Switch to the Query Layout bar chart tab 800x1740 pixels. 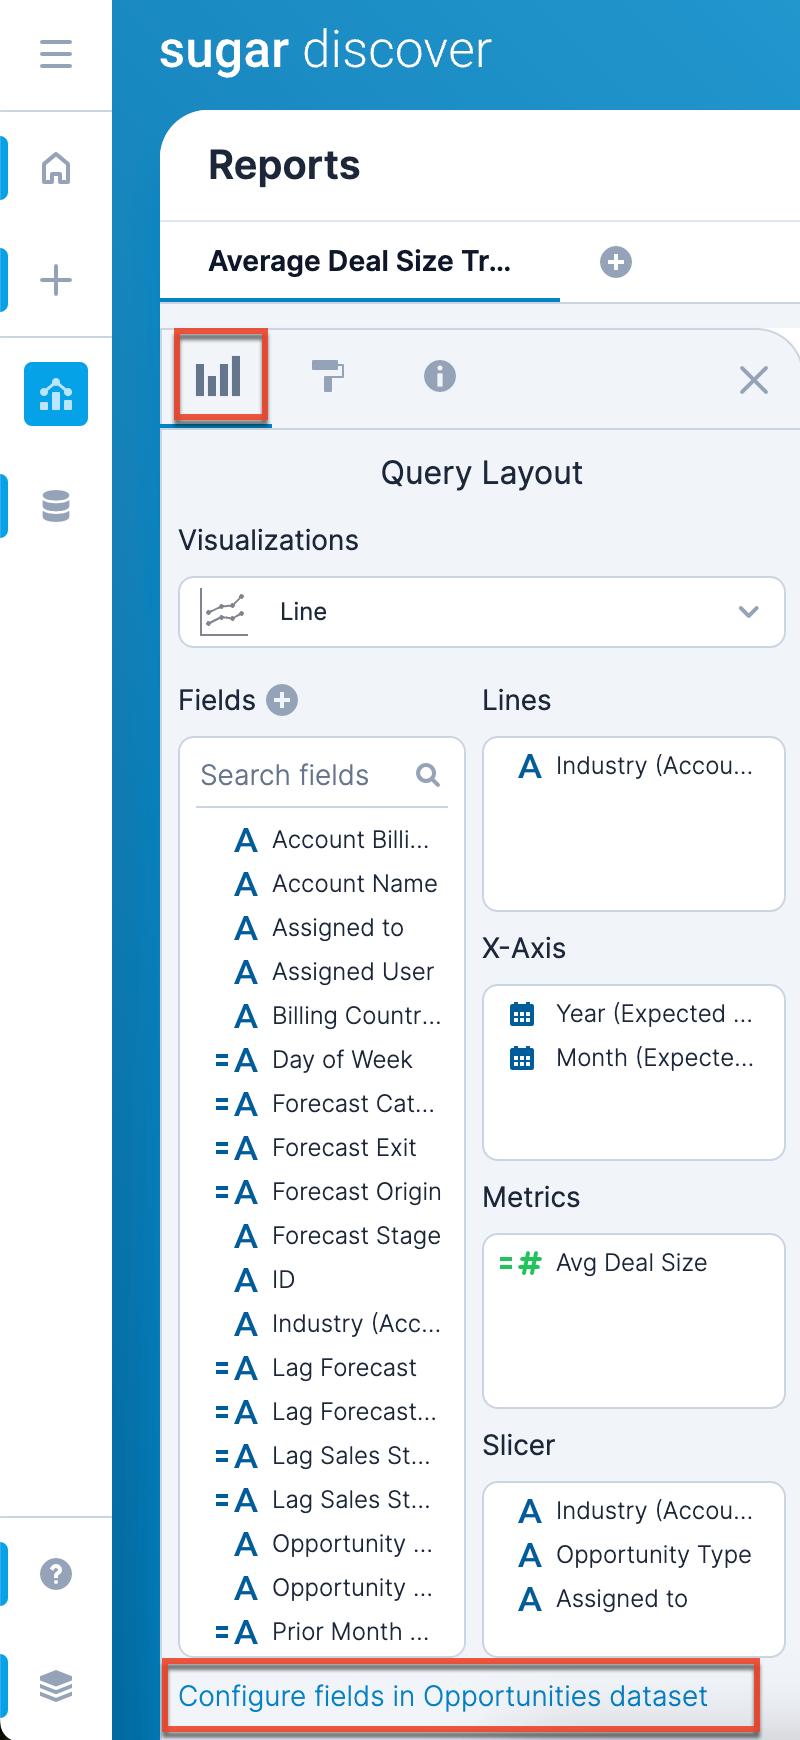pyautogui.click(x=219, y=377)
